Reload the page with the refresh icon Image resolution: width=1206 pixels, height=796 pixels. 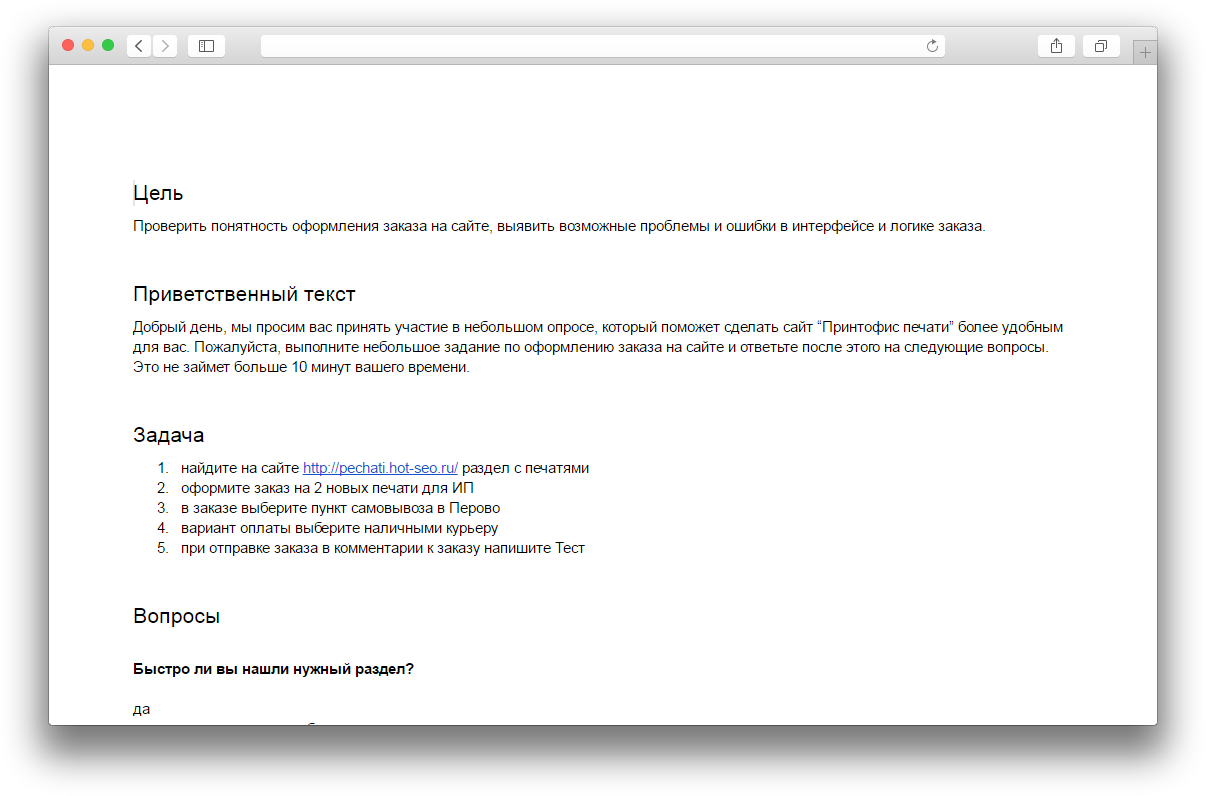click(x=933, y=46)
